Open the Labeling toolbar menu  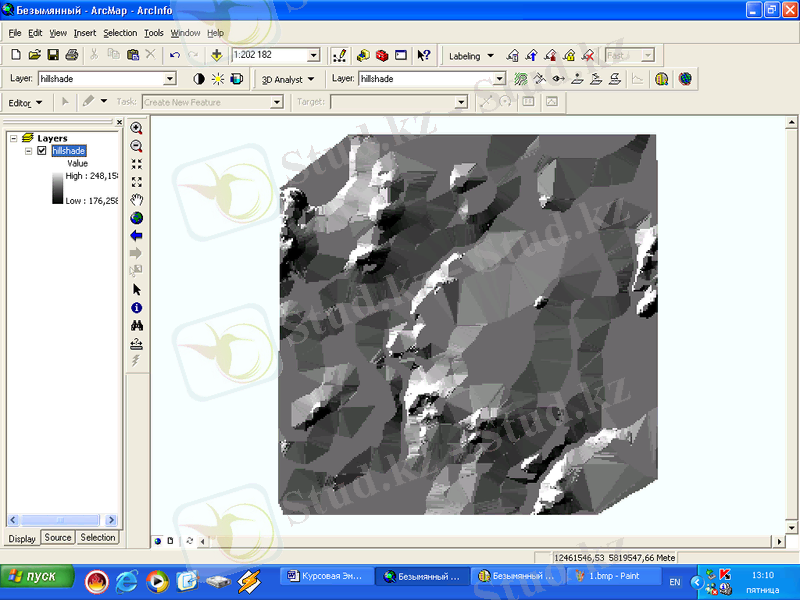pos(471,56)
